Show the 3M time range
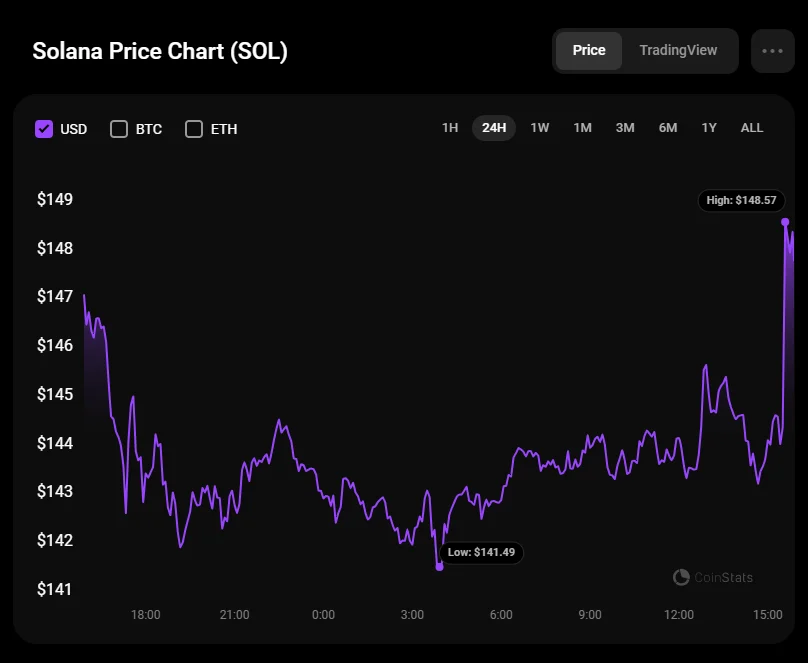Viewport: 808px width, 663px height. coord(625,128)
